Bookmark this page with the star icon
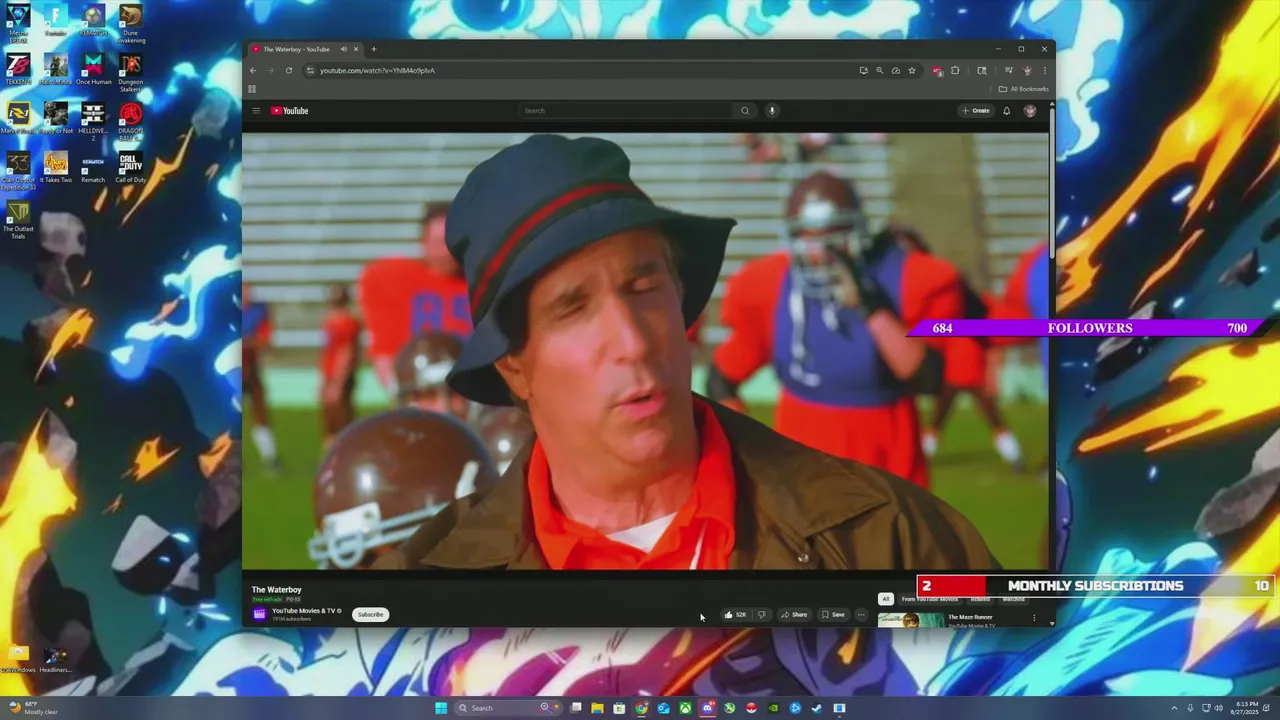Image resolution: width=1280 pixels, height=720 pixels. coord(912,70)
